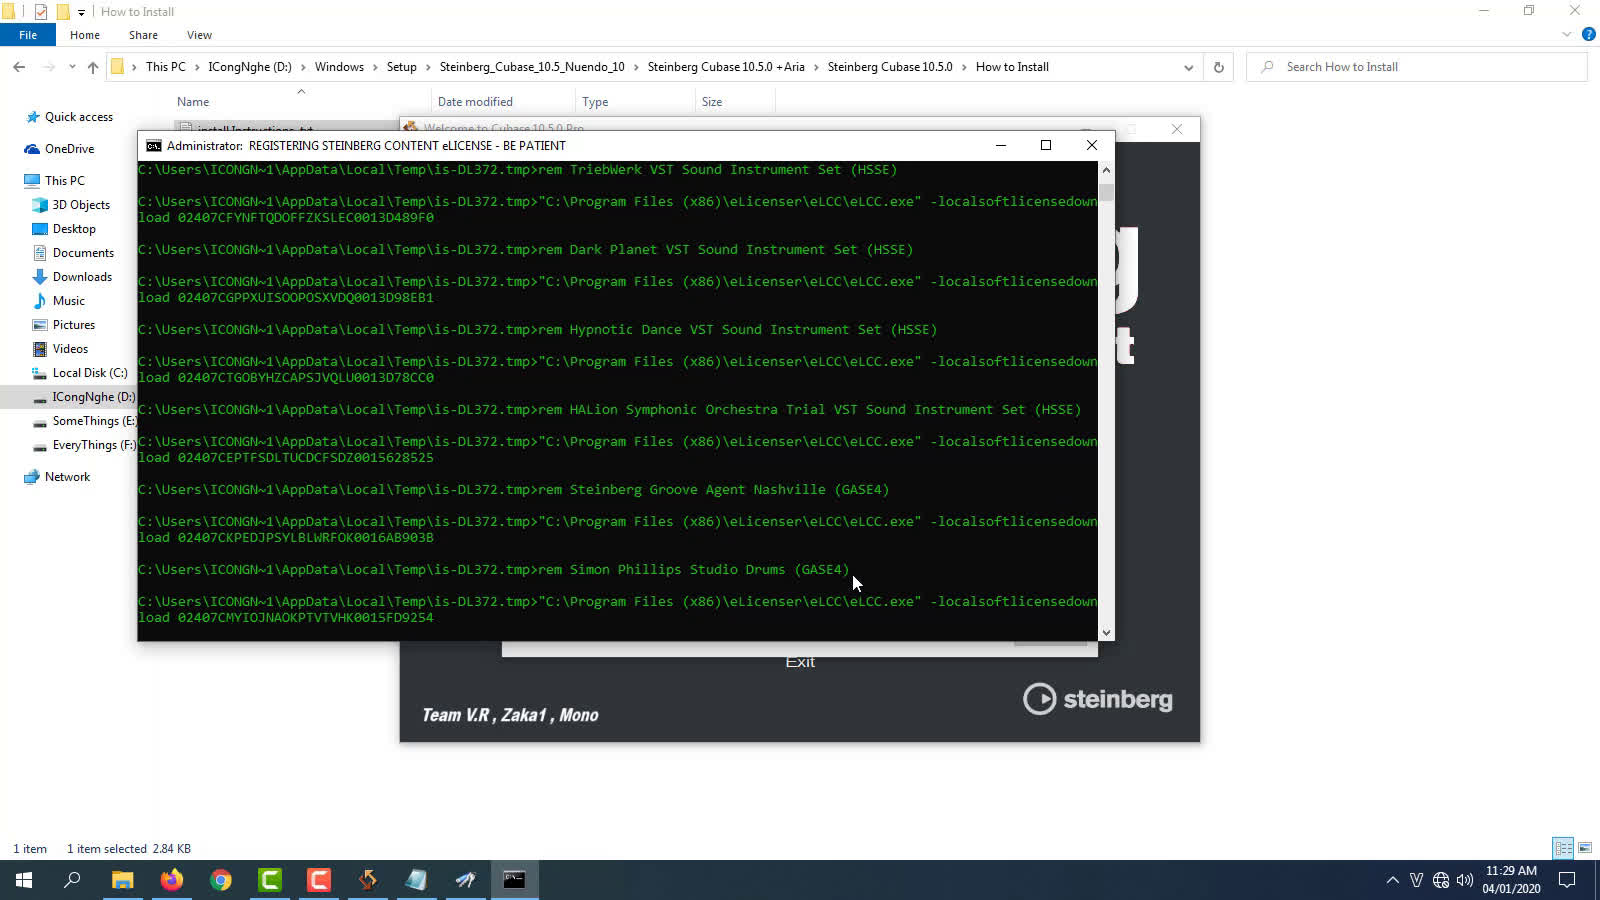
Task: Go back in File Explorer
Action: pos(19,67)
